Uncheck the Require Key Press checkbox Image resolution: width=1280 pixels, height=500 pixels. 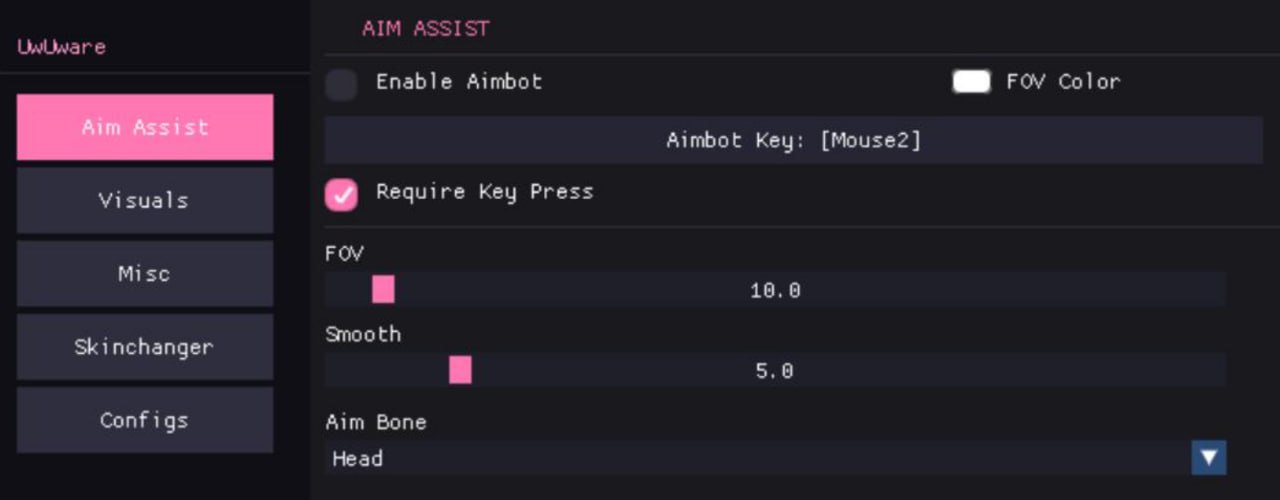(x=342, y=195)
